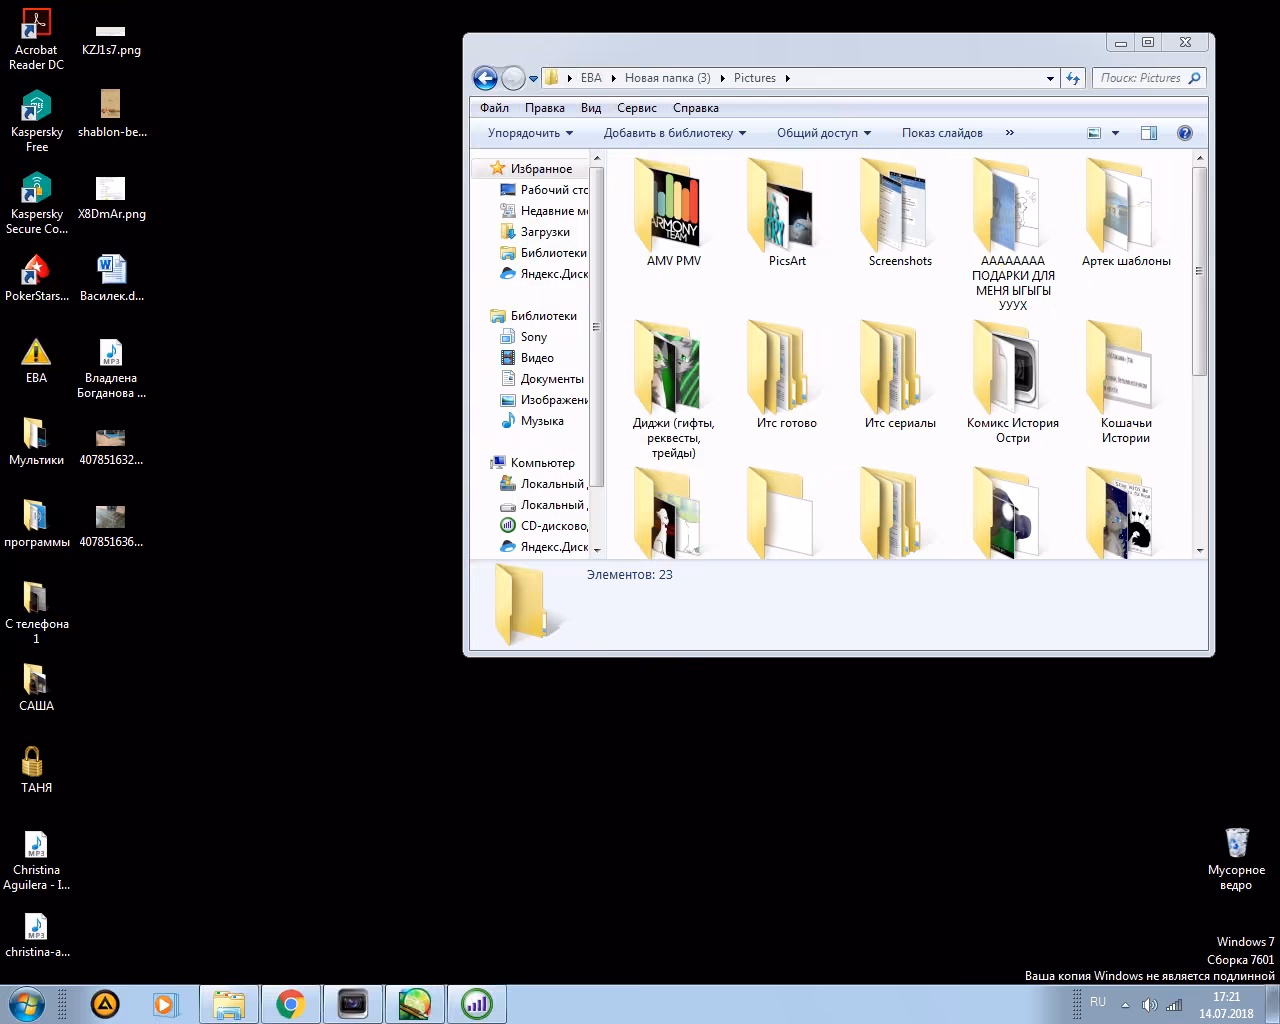Screen dimensions: 1280x1024
Task: Open the Справка menu
Action: (x=696, y=107)
